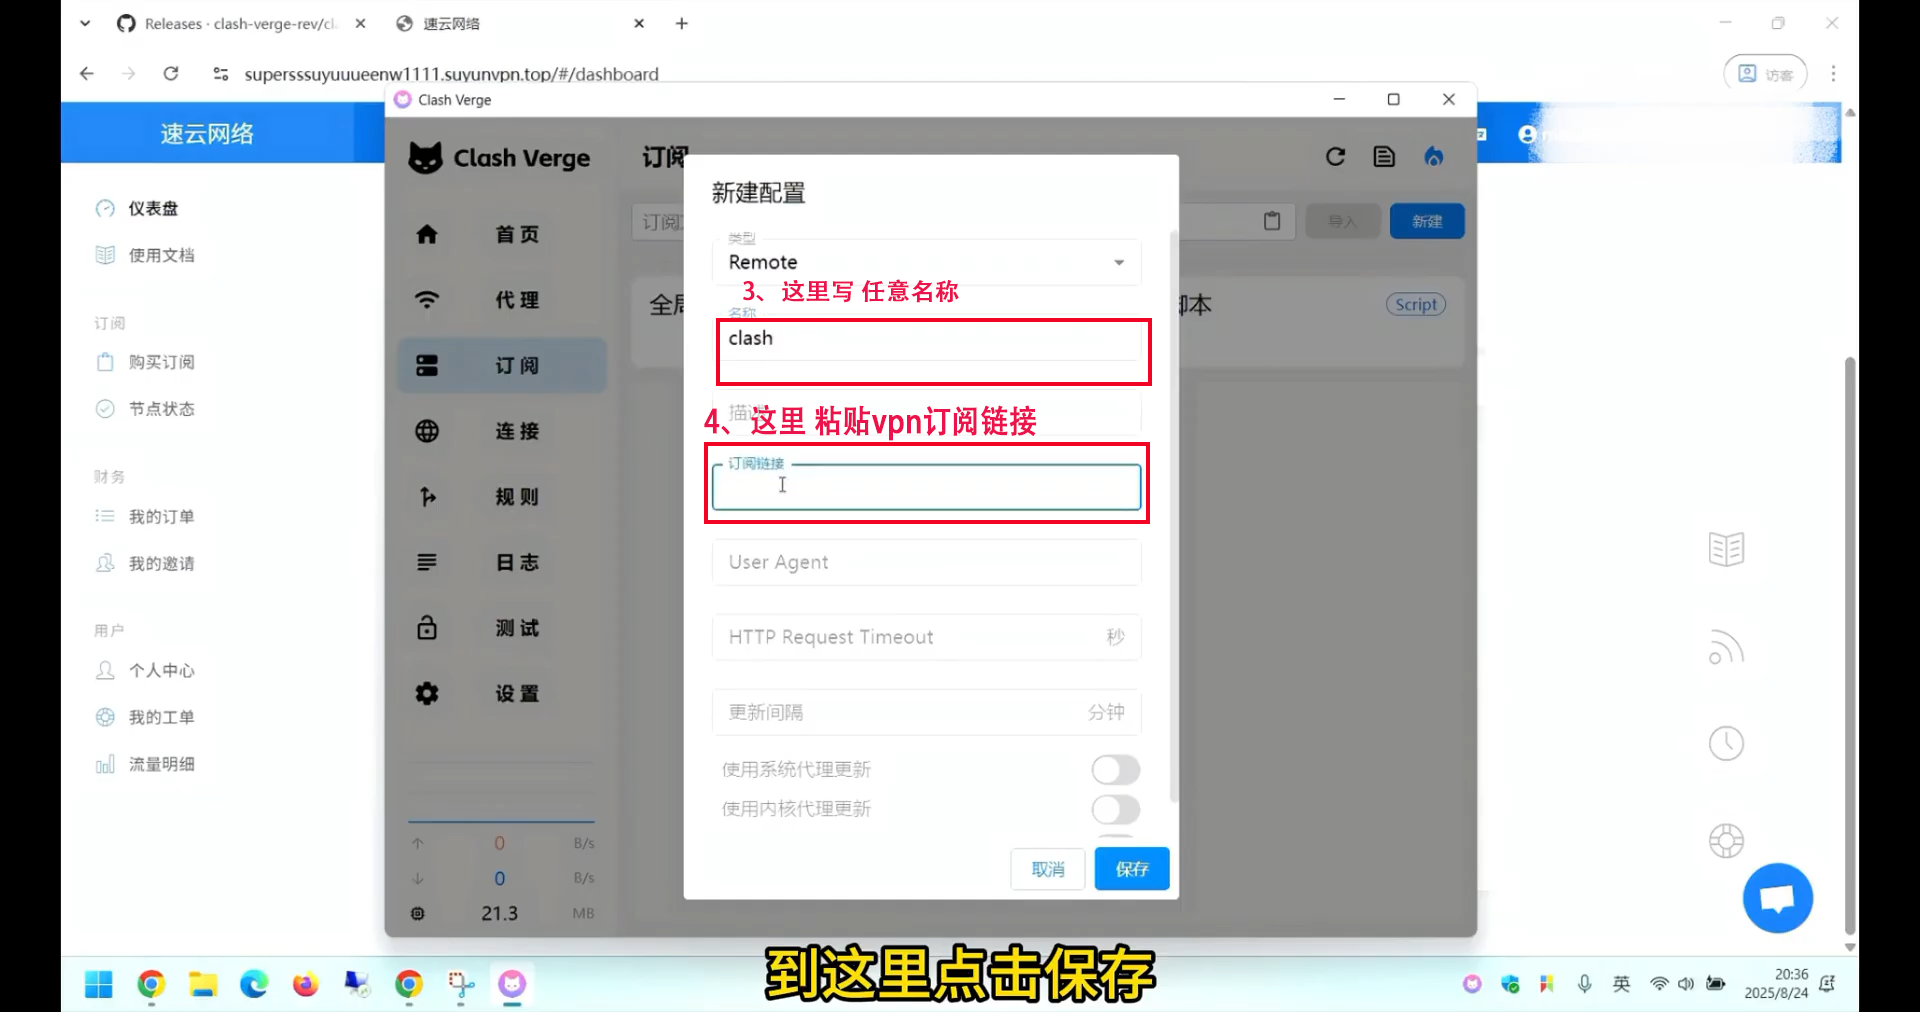This screenshot has width=1920, height=1012.
Task: Open a new browser tab
Action: coord(682,23)
